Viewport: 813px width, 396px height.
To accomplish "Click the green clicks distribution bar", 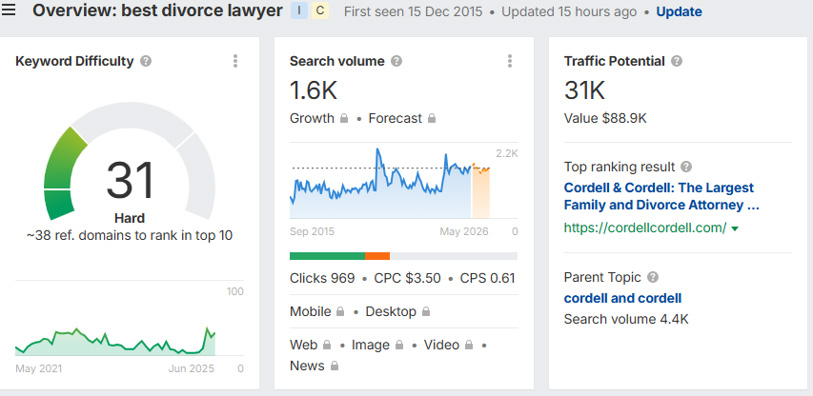I will [x=327, y=256].
